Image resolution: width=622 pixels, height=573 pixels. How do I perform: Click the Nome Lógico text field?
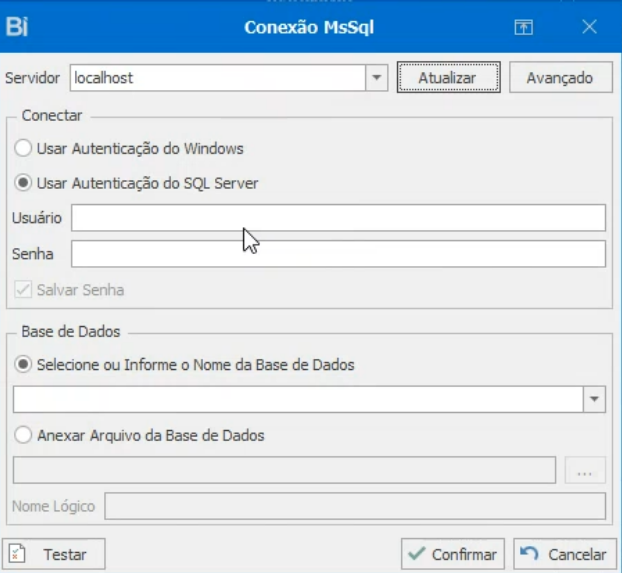355,506
